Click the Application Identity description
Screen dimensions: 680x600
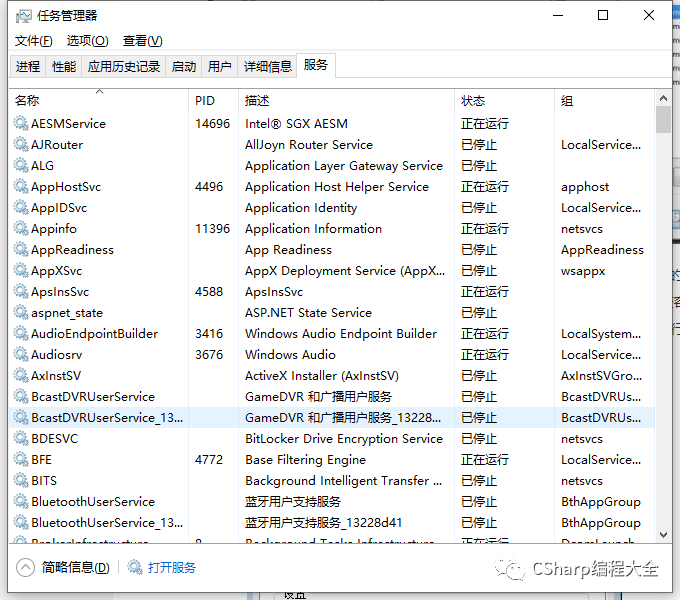click(x=301, y=208)
